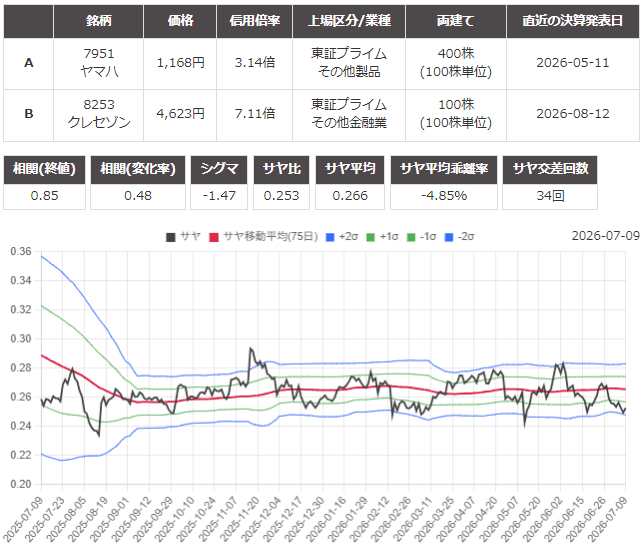Screen dimensions: 643x545
Task: Click the 信用倍率 column header
Action: (x=254, y=21)
